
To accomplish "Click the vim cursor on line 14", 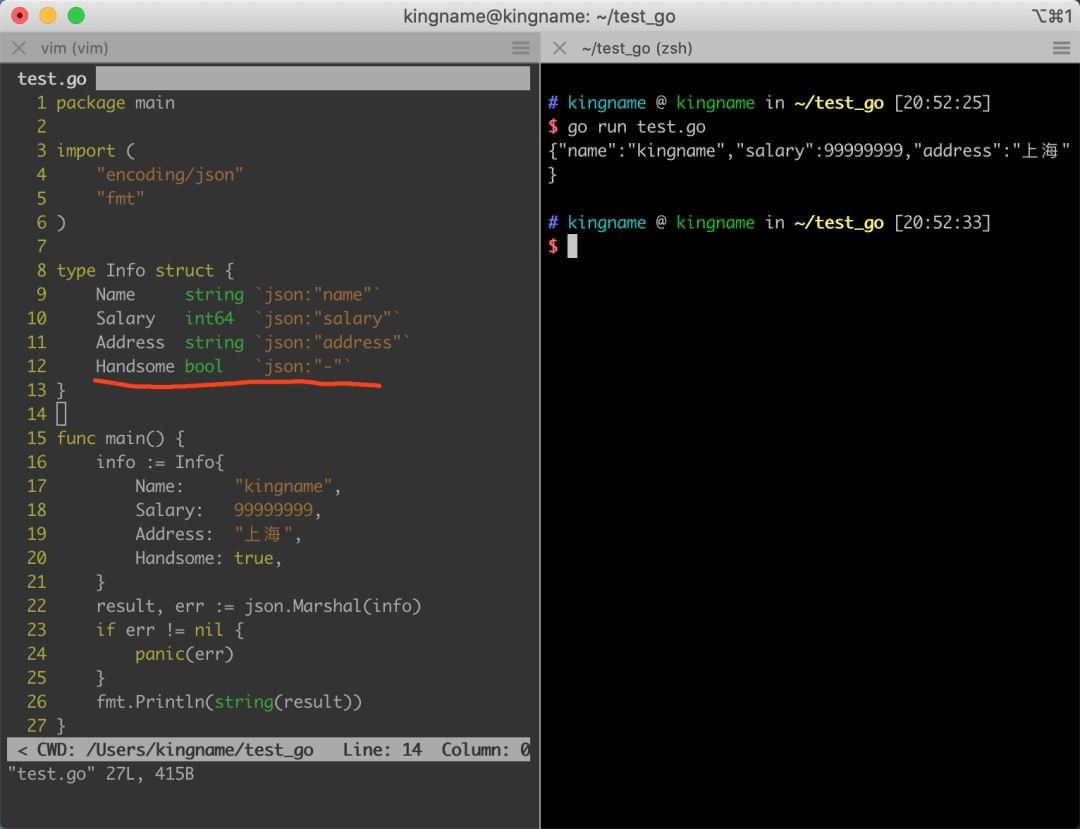I will click(x=61, y=414).
